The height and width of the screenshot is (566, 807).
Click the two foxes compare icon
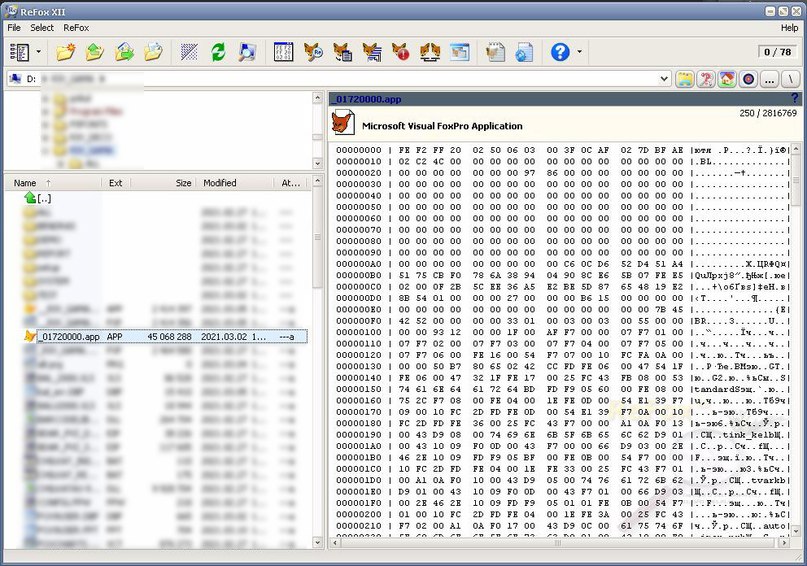430,52
